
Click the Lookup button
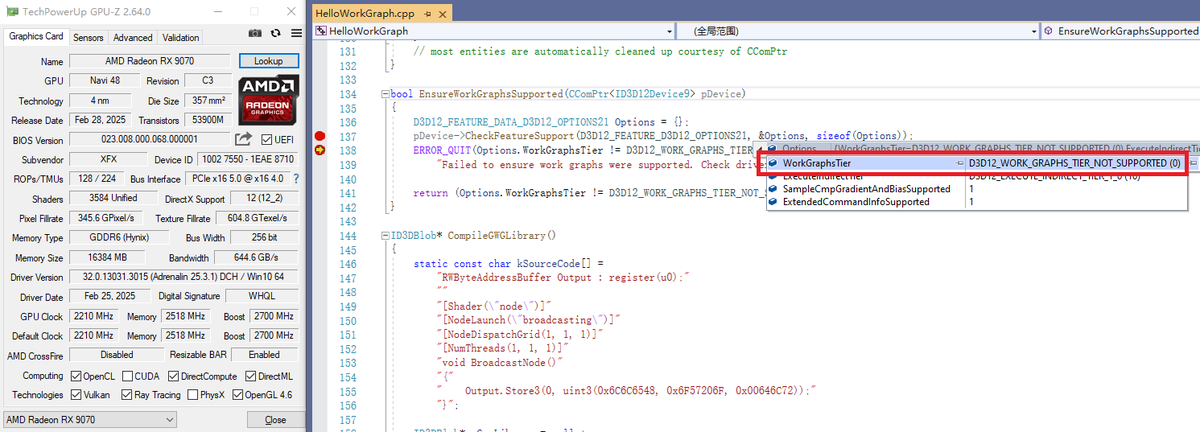pyautogui.click(x=269, y=61)
